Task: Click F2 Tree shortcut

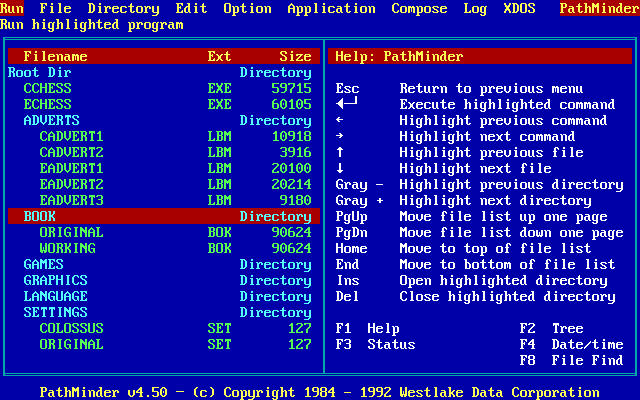Action: [551, 328]
